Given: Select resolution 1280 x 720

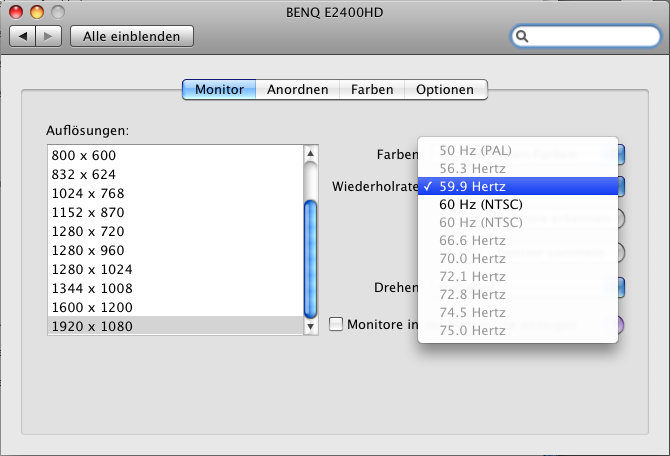Looking at the screenshot, I should (88, 231).
